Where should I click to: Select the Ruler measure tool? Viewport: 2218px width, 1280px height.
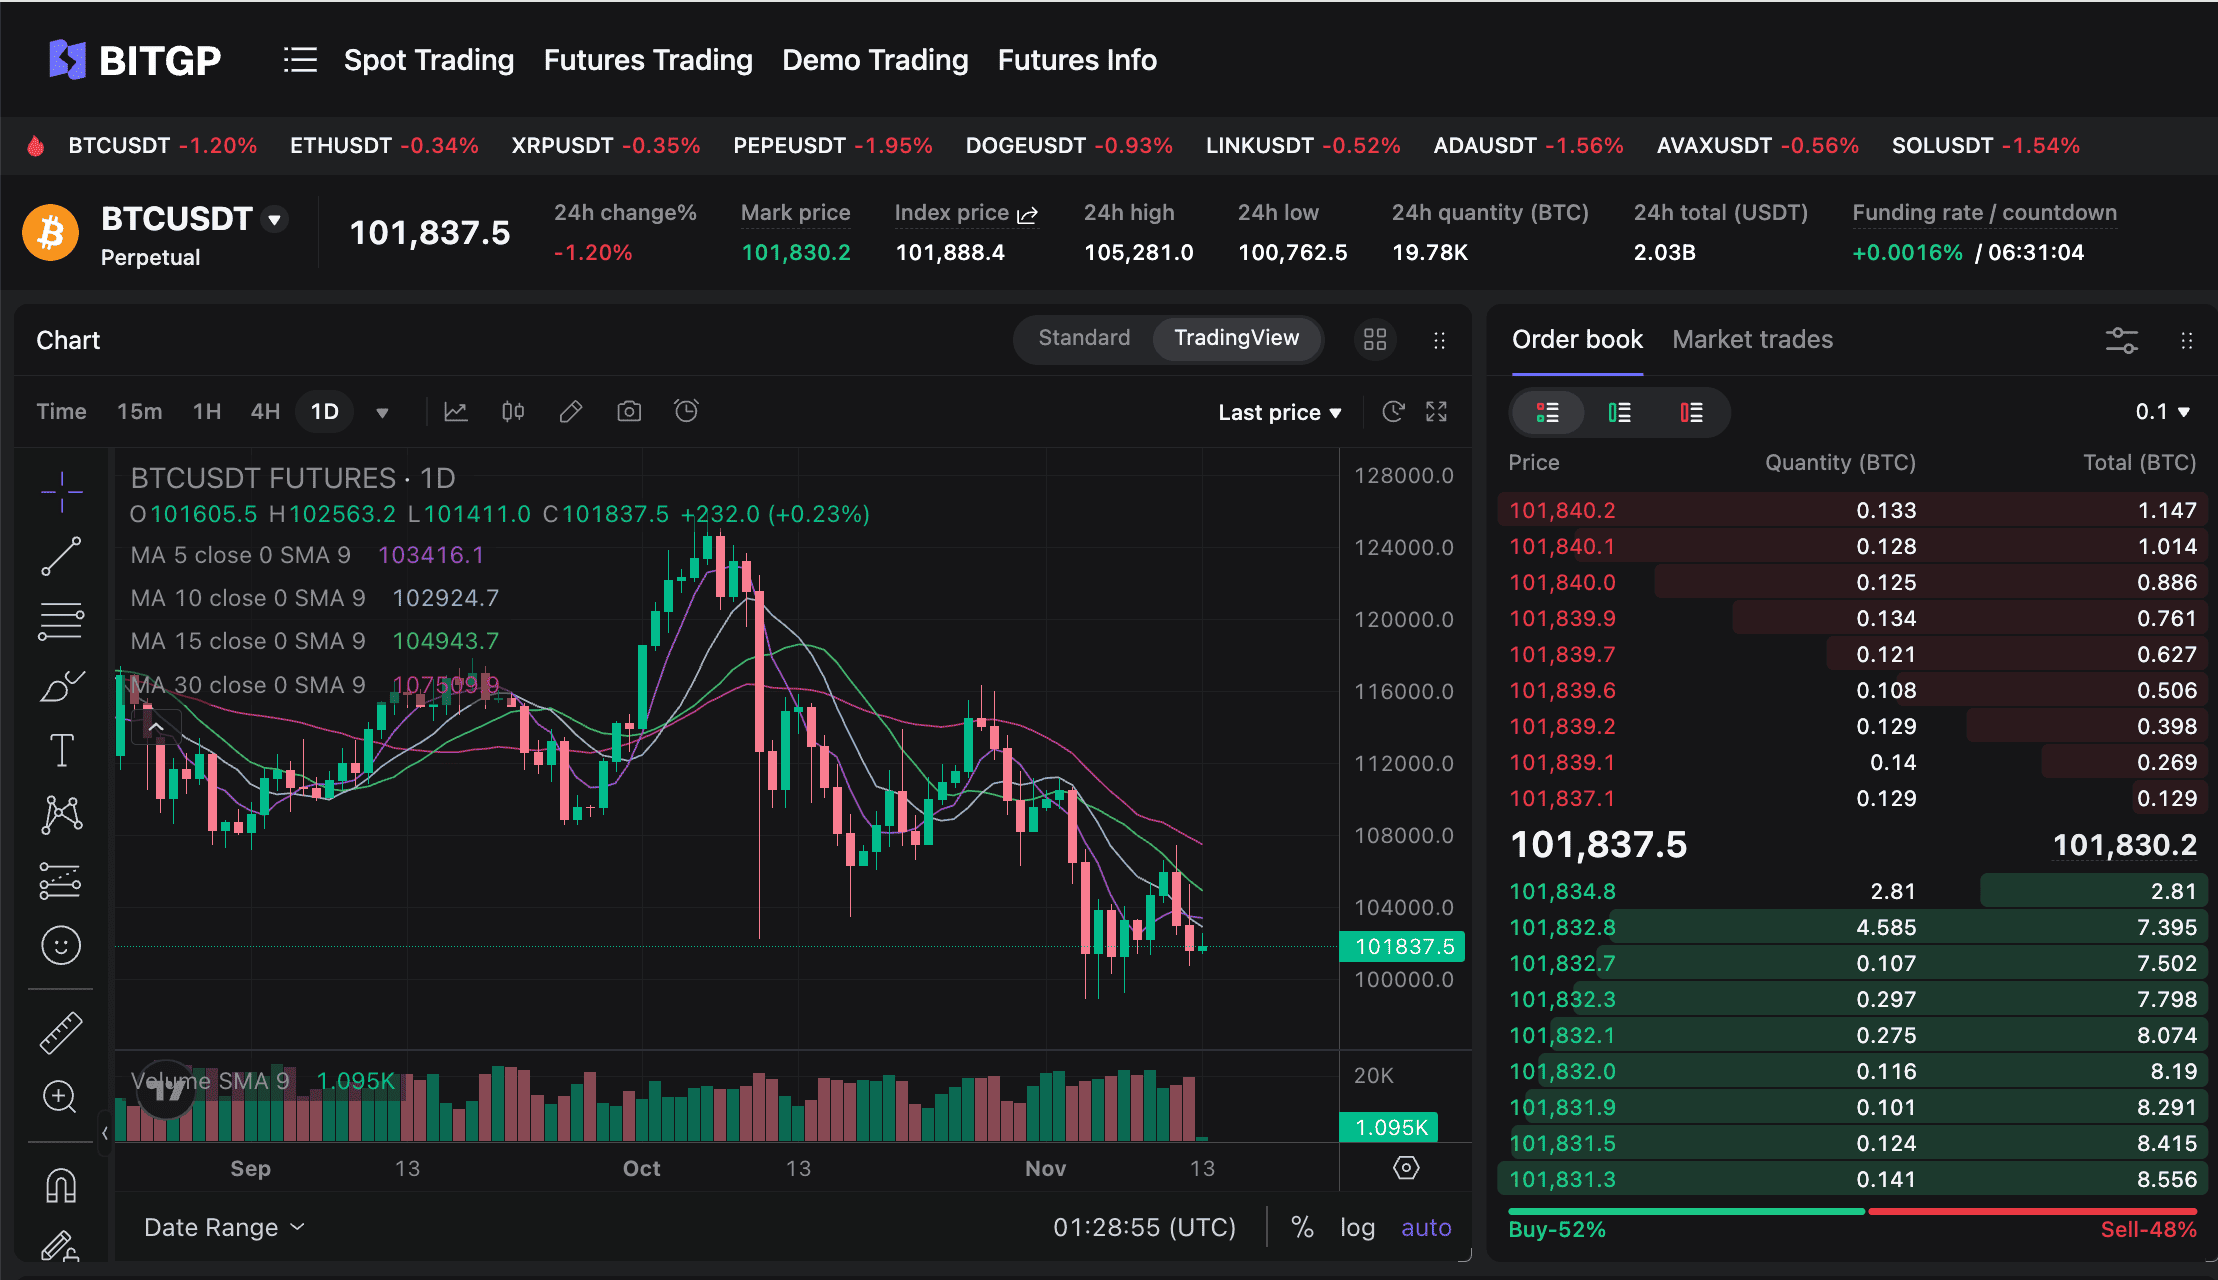click(60, 1032)
